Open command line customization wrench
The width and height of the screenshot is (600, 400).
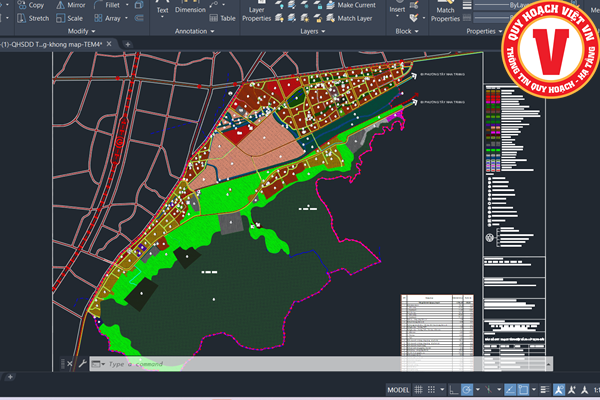pyautogui.click(x=83, y=364)
